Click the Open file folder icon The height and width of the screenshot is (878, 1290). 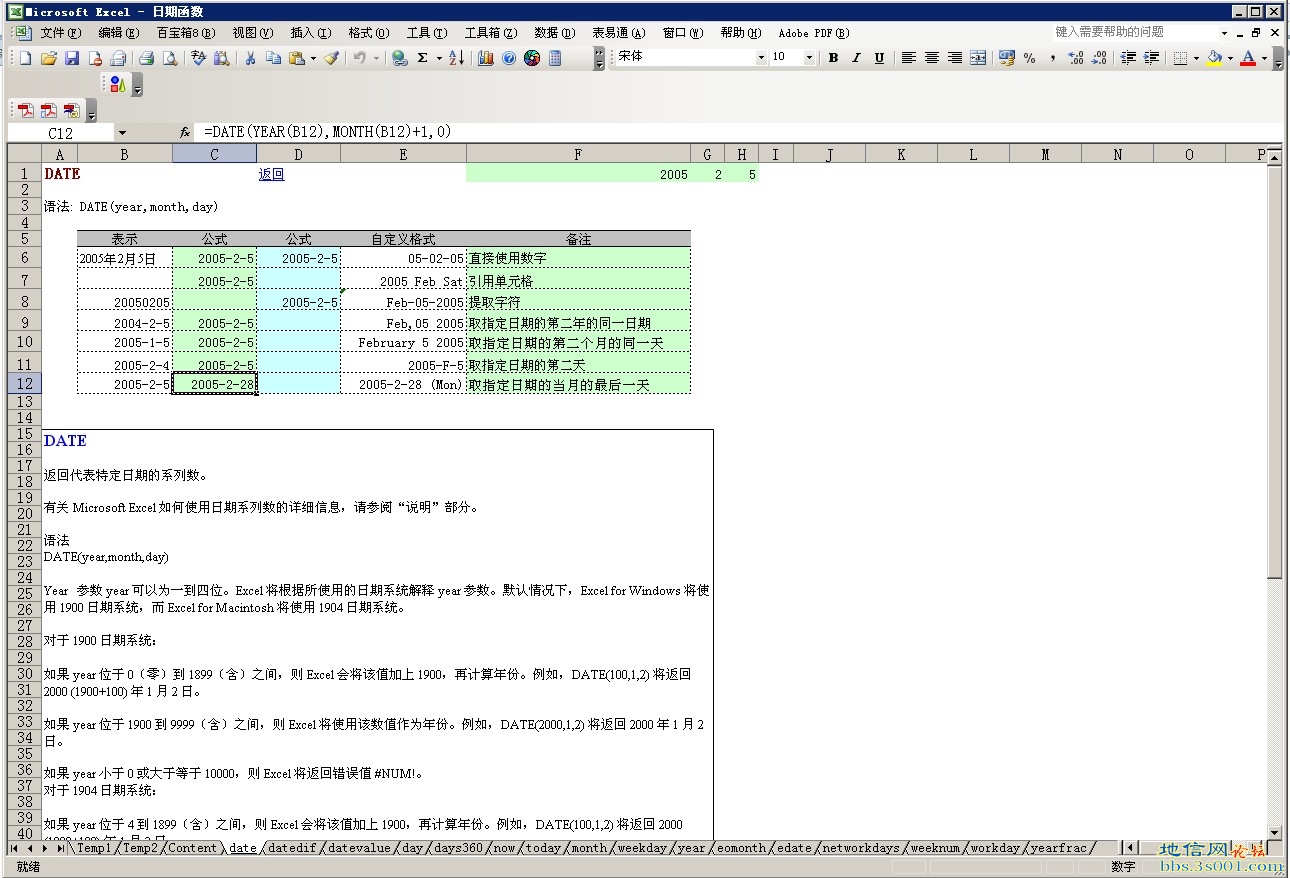pyautogui.click(x=48, y=58)
